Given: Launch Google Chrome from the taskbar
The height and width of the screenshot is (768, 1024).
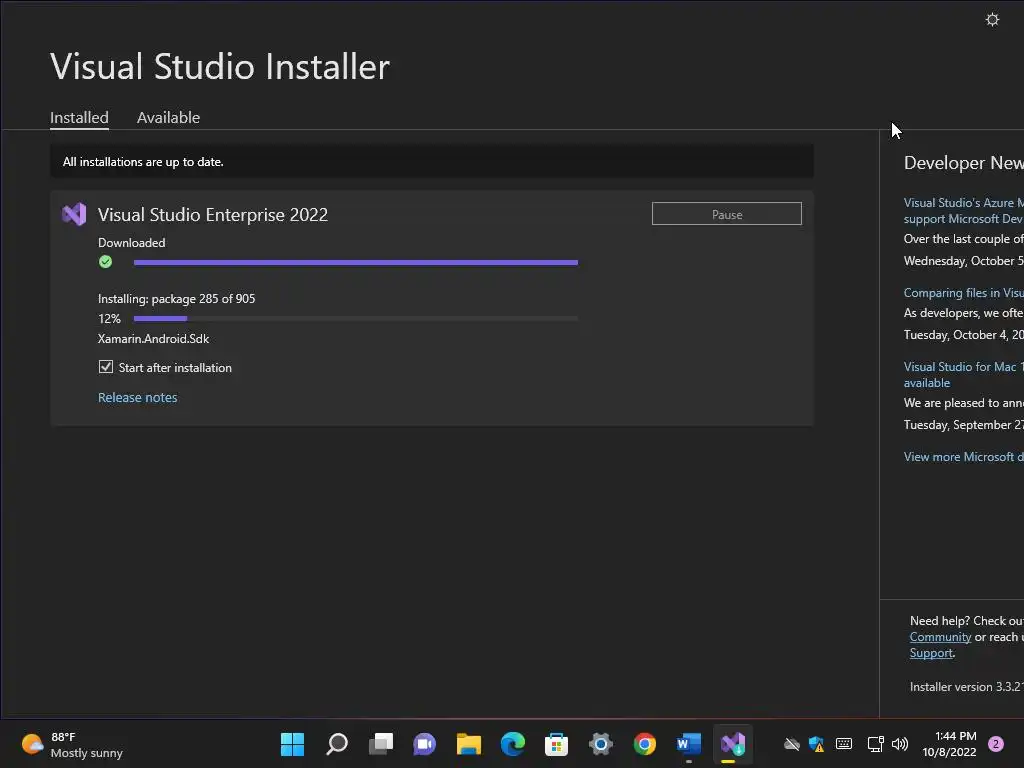Looking at the screenshot, I should coord(645,744).
